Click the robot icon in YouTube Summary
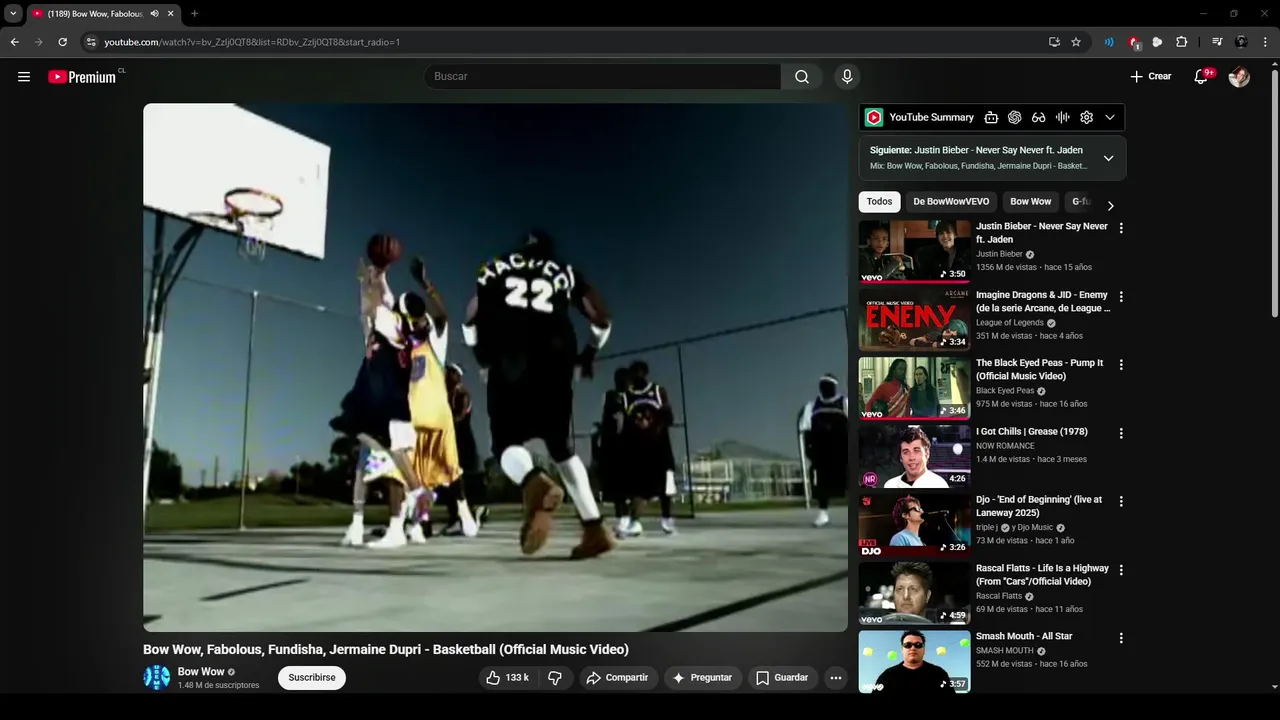The width and height of the screenshot is (1280, 720). 991,117
